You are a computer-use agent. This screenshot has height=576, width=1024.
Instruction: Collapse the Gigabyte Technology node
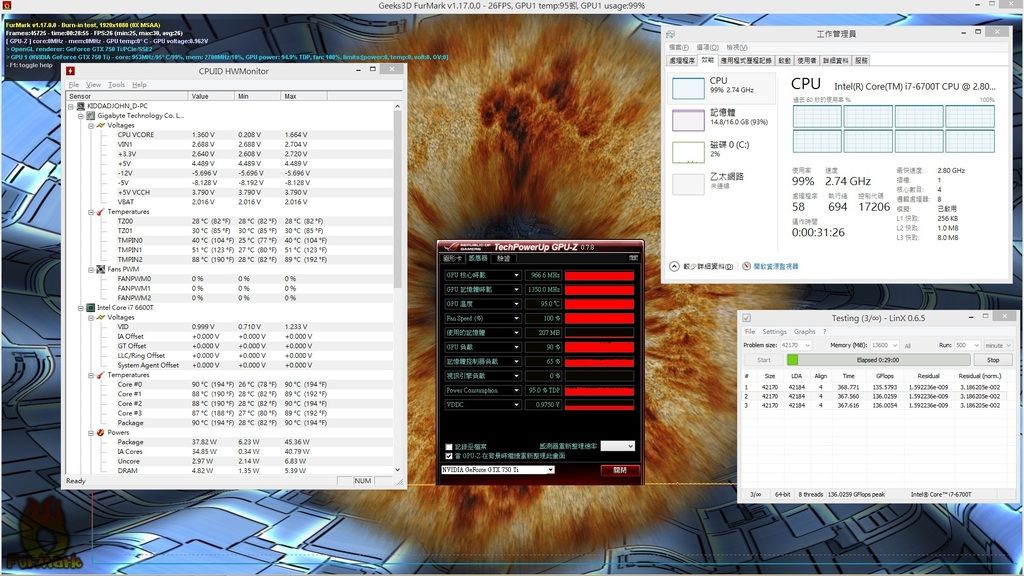(81, 116)
